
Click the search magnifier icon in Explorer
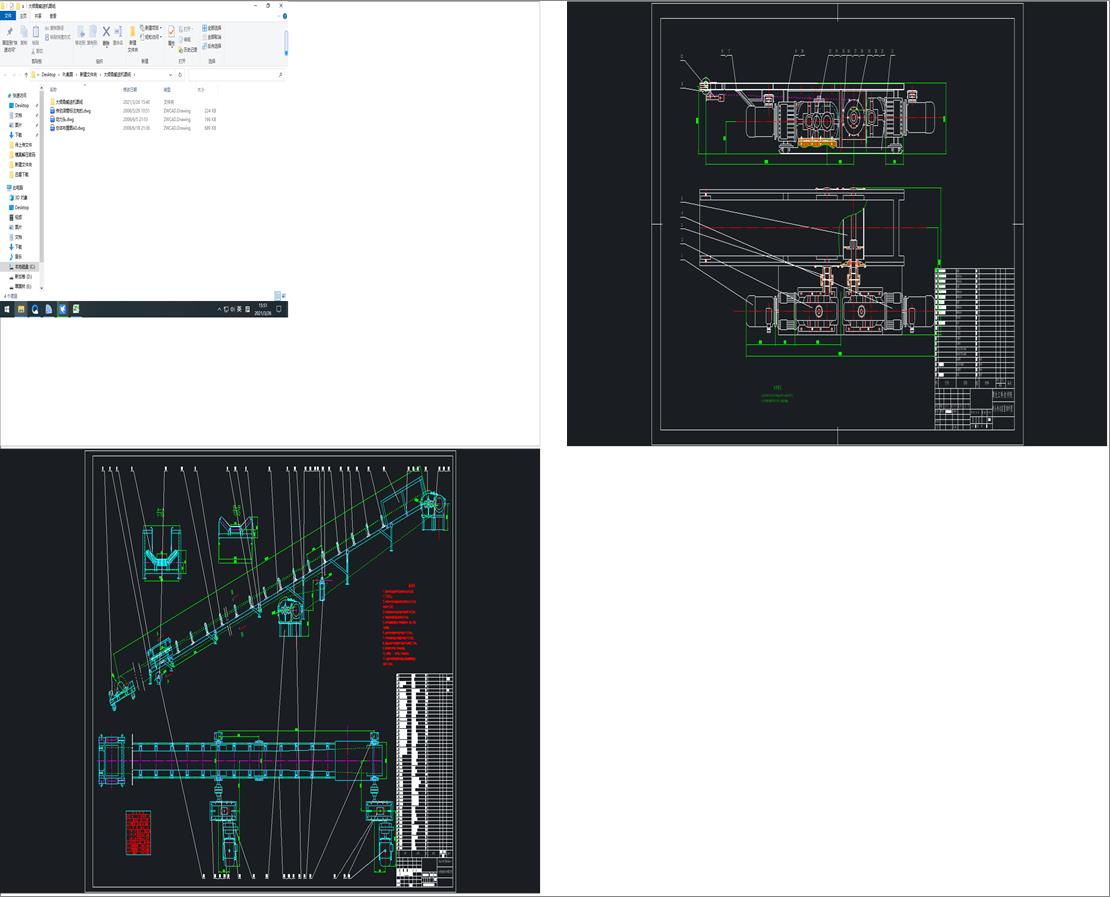tap(280, 74)
